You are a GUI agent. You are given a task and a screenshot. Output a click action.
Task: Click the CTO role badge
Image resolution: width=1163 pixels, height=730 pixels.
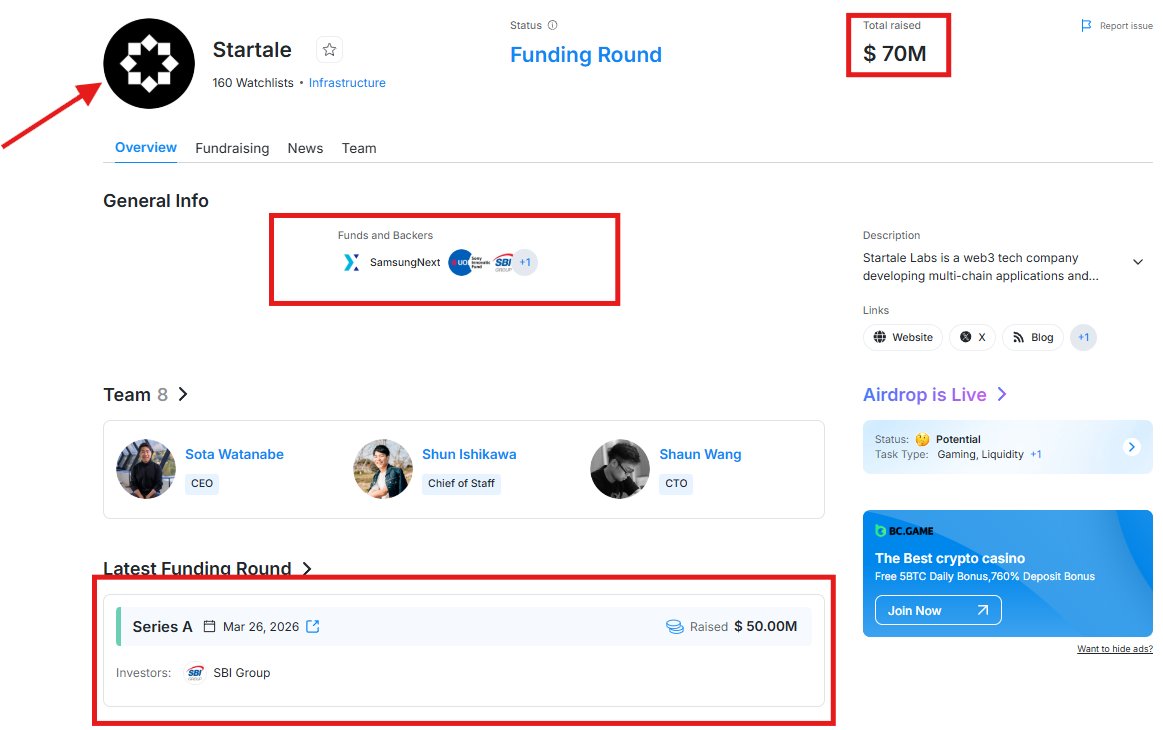coord(676,484)
